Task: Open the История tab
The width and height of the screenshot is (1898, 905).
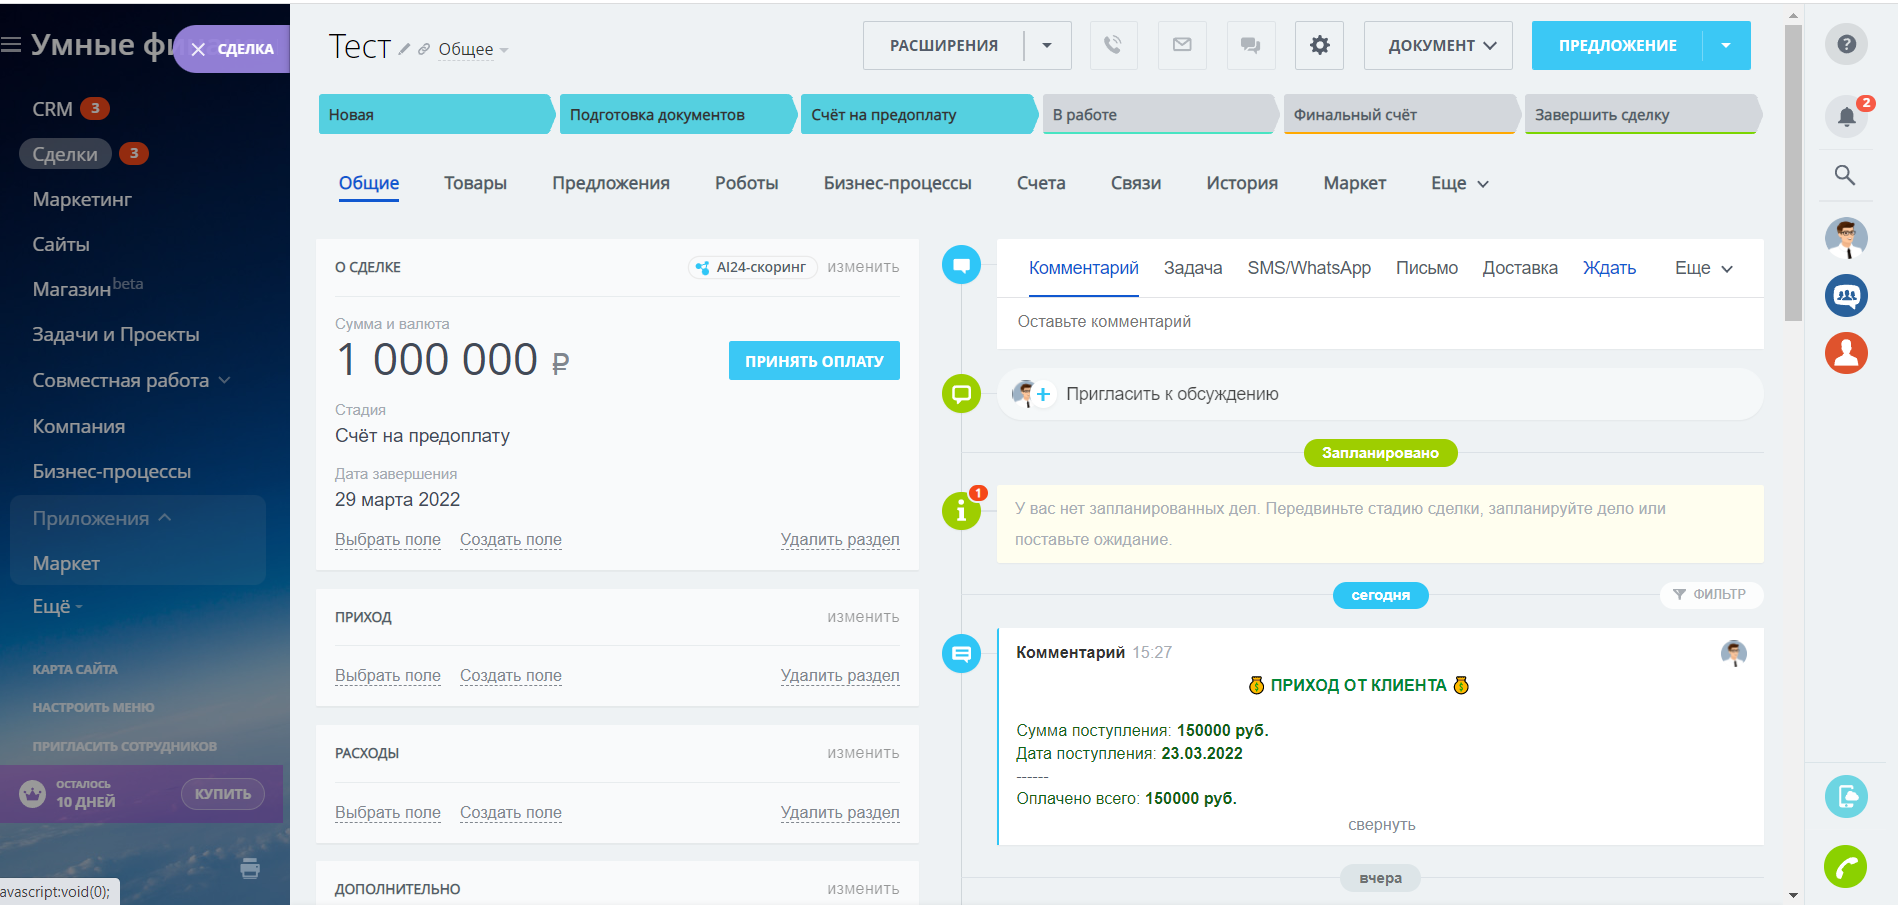Action: pos(1241,183)
